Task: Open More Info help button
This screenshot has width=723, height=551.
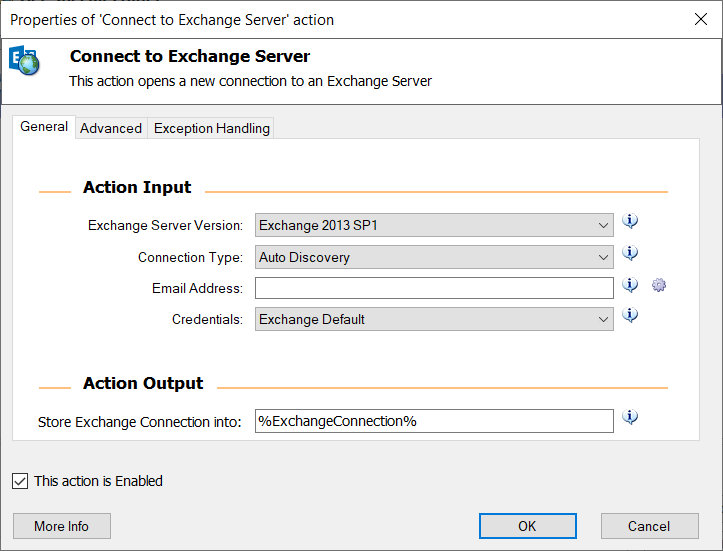Action: [x=62, y=526]
